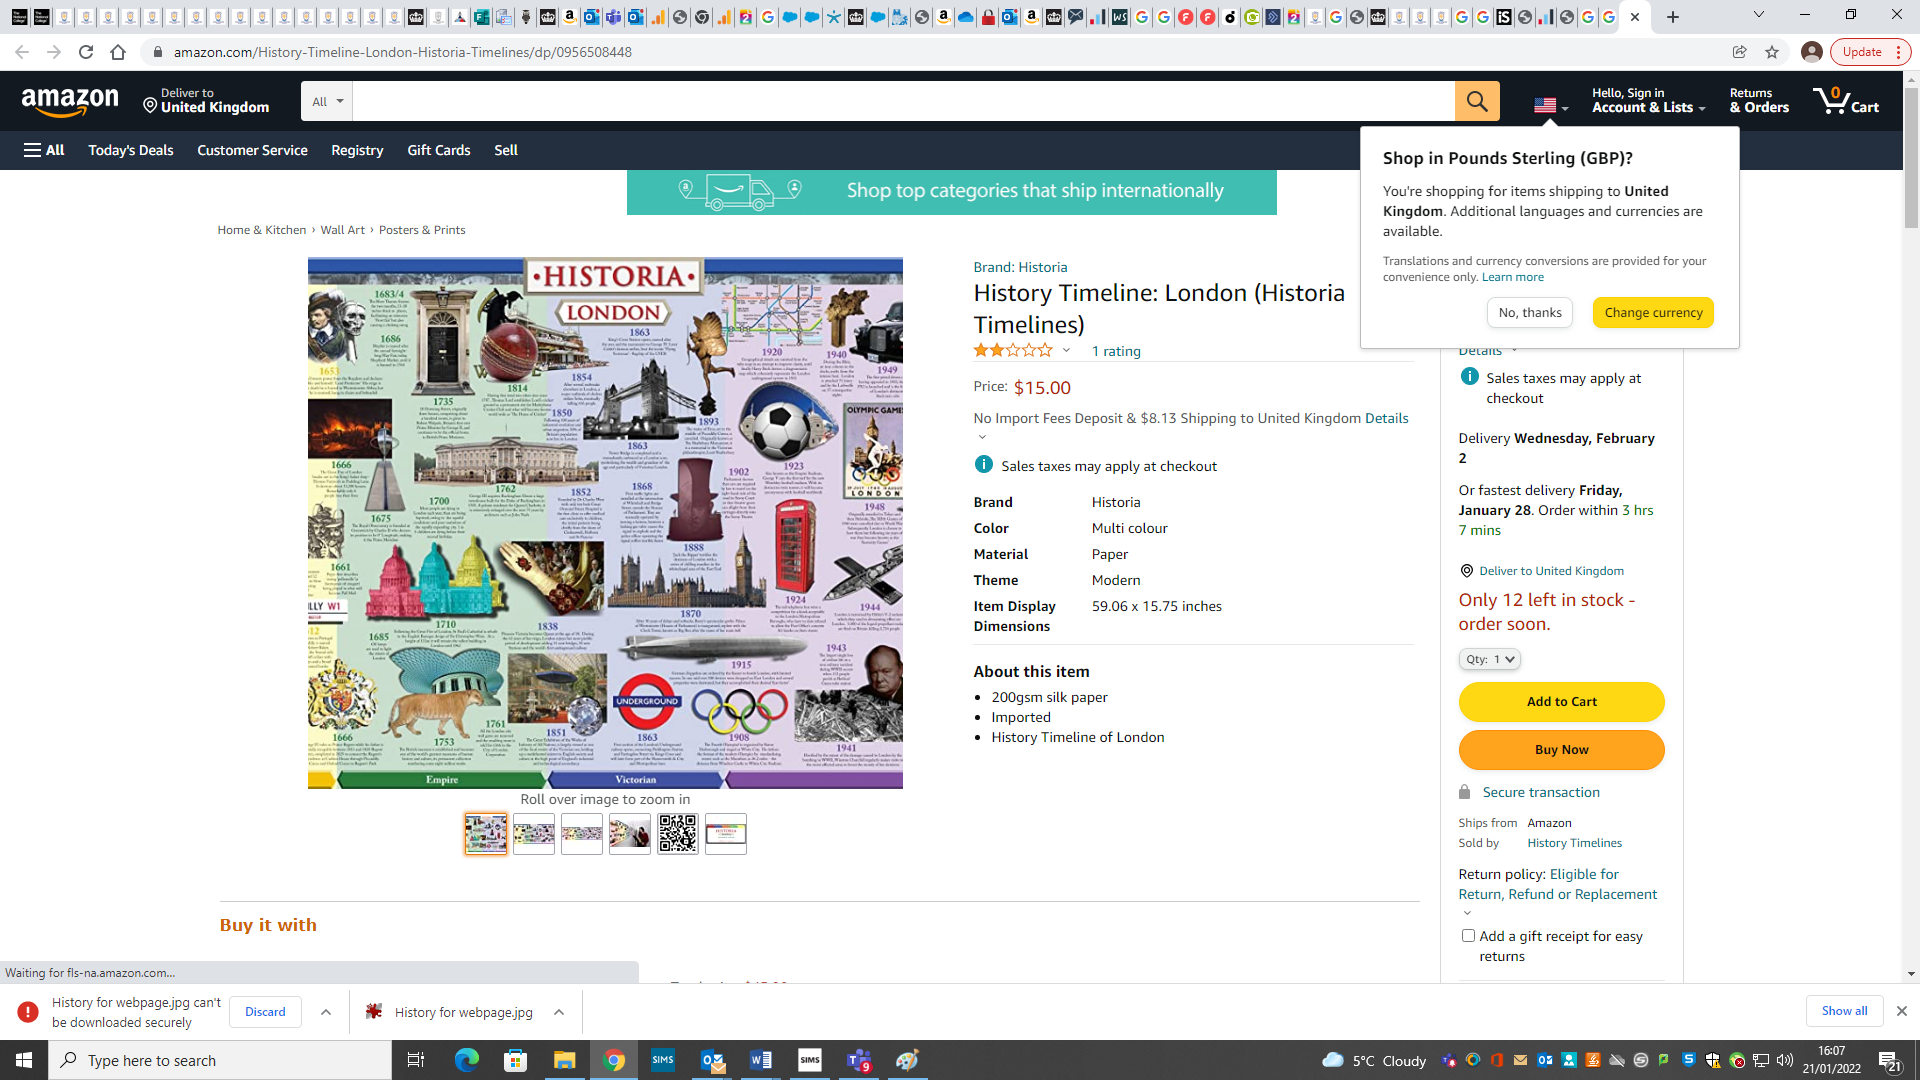Click Show all downloads

point(1844,1011)
